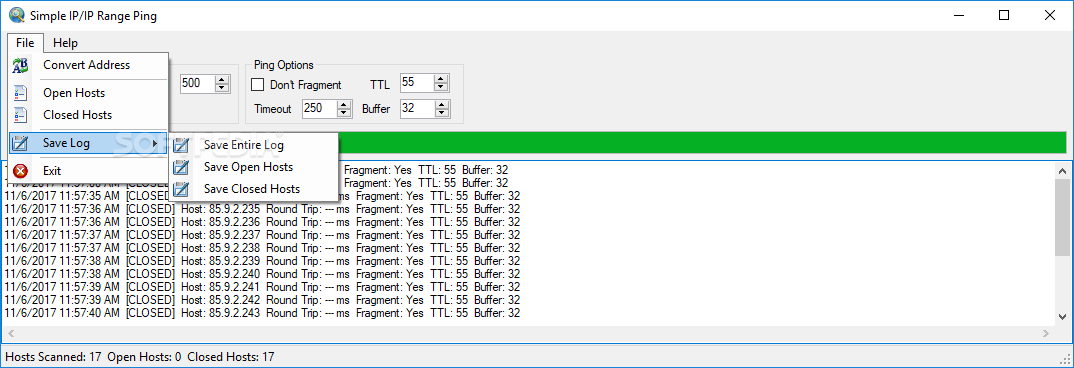The width and height of the screenshot is (1074, 368).
Task: Increase the Timeout value with up arrow
Action: (344, 105)
